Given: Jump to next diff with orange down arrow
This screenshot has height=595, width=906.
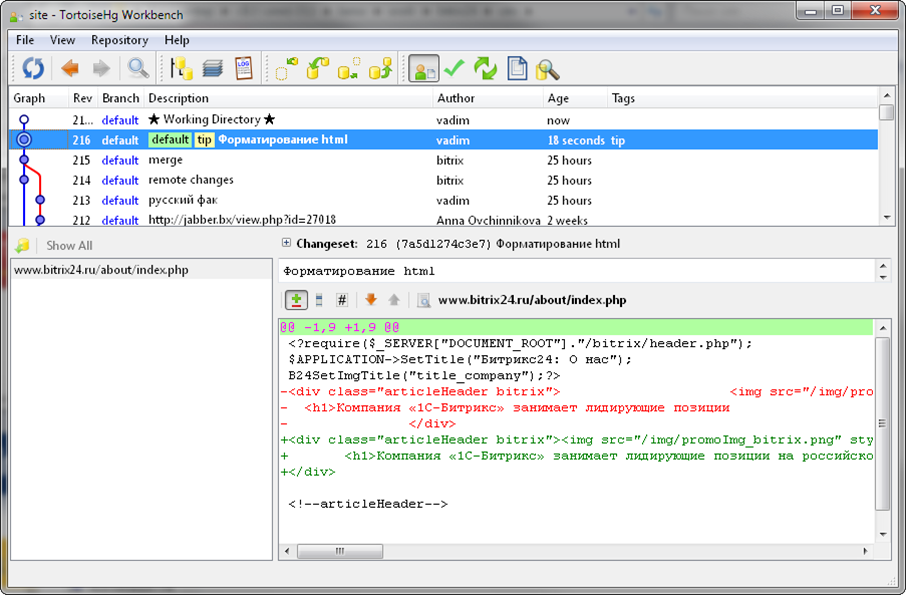Looking at the screenshot, I should 371,299.
